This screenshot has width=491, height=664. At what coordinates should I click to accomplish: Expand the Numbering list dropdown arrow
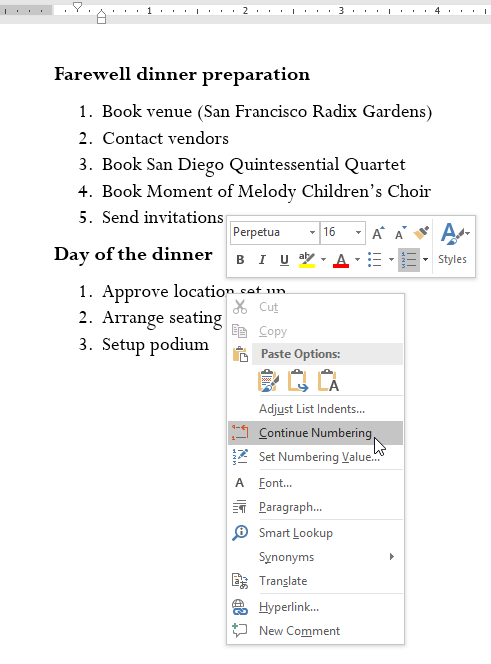pyautogui.click(x=425, y=259)
